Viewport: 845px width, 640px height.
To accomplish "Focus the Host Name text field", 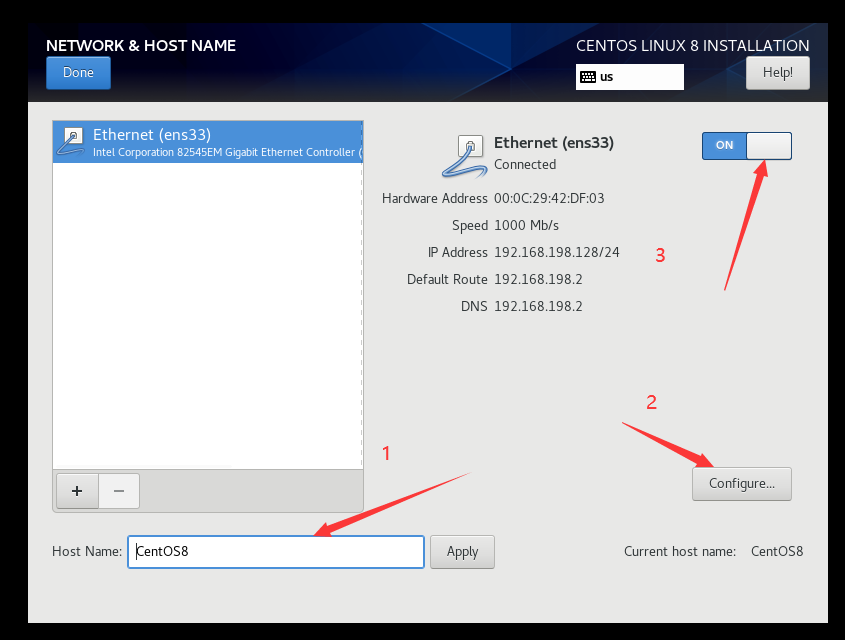I will [276, 552].
